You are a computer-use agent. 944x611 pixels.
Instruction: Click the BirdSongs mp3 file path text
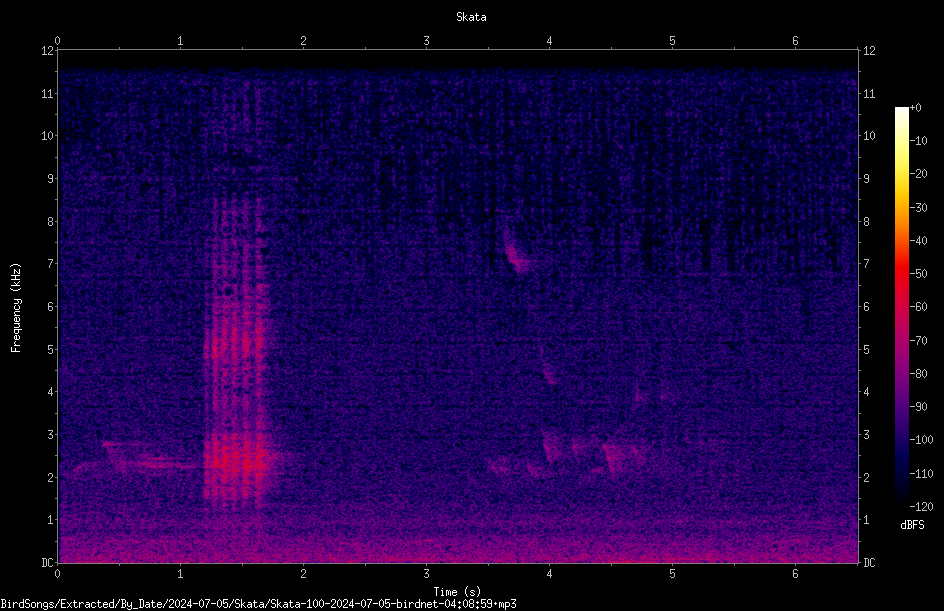[x=258, y=604]
